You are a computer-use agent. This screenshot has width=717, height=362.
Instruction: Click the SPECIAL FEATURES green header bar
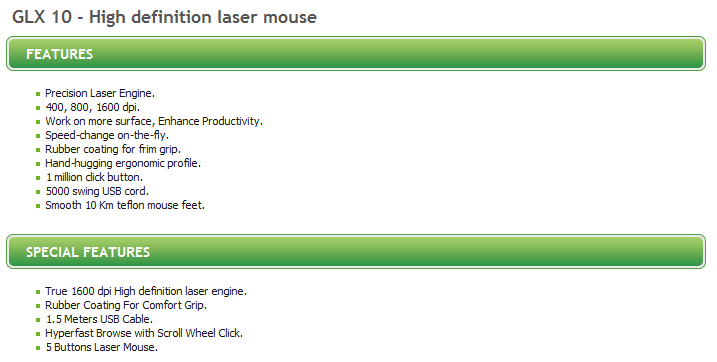356,251
